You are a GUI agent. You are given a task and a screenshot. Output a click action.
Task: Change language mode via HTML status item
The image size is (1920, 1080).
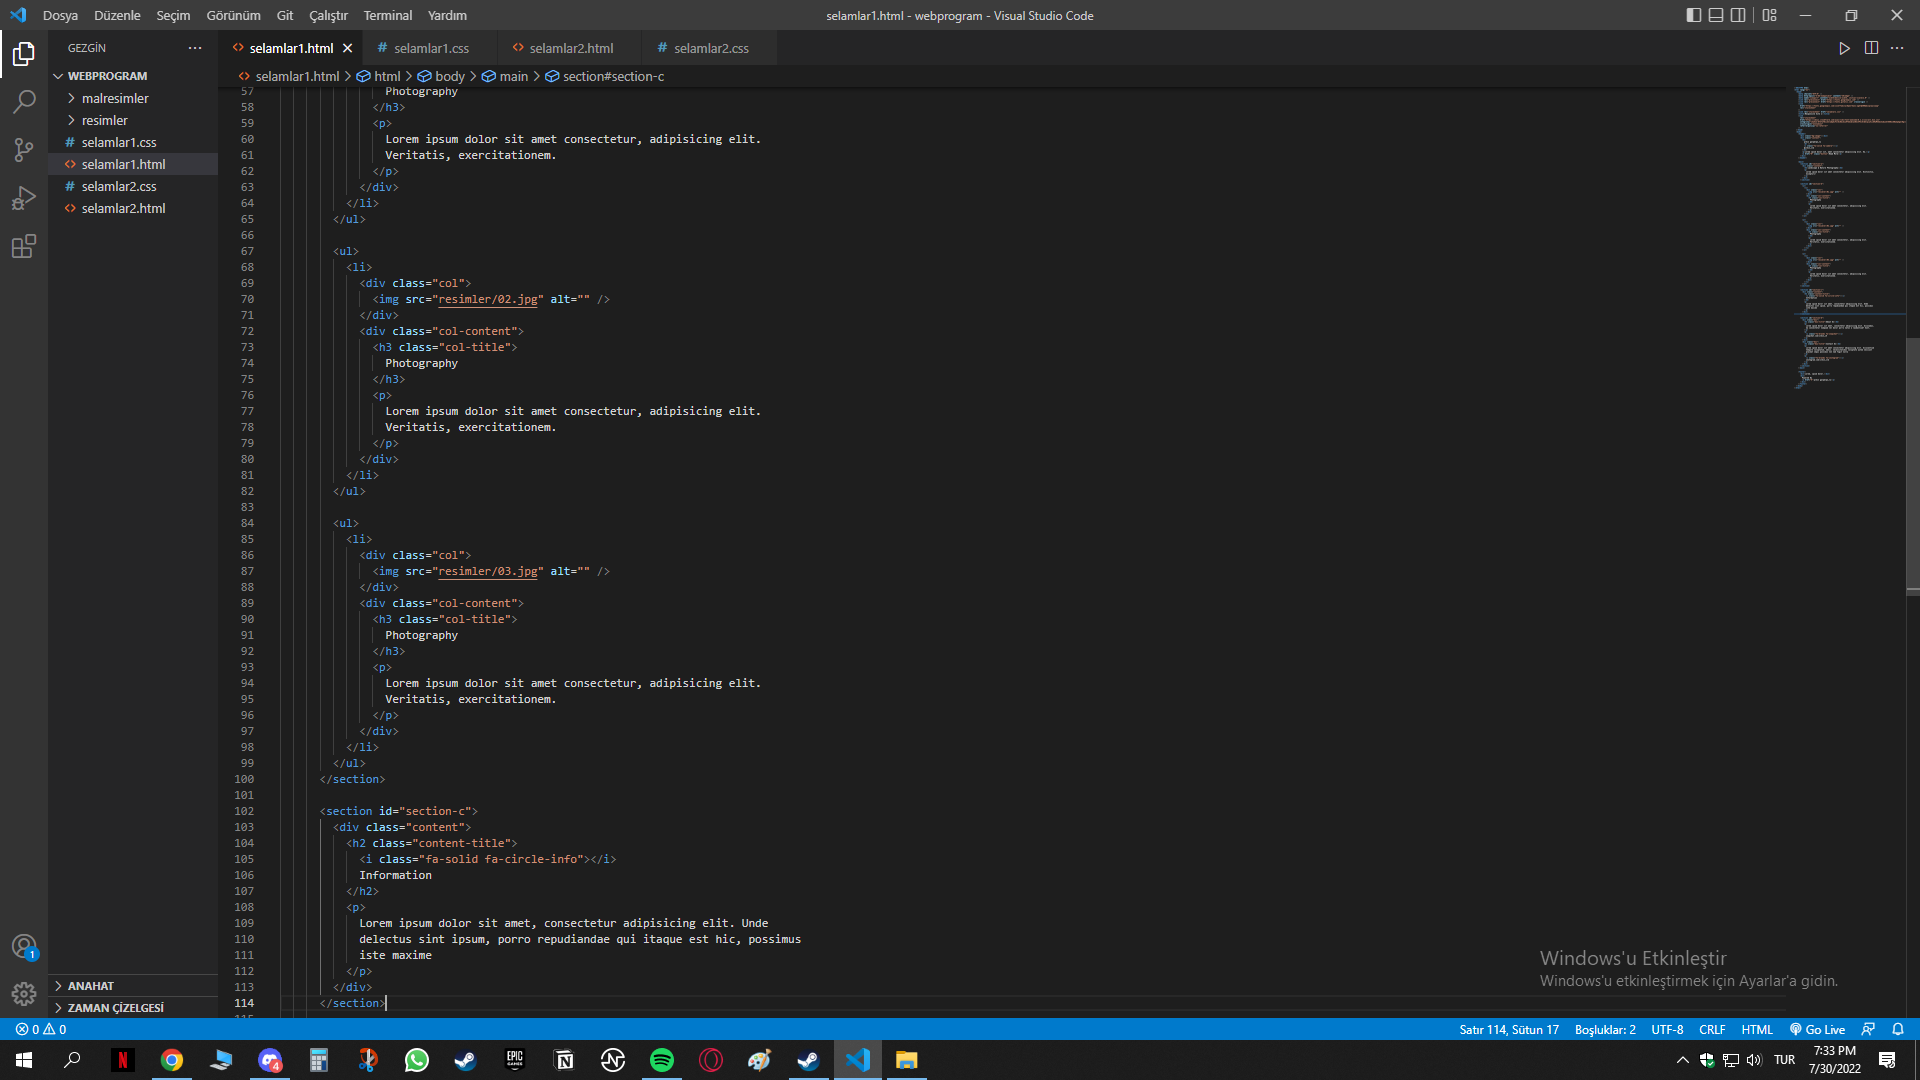point(1756,1029)
